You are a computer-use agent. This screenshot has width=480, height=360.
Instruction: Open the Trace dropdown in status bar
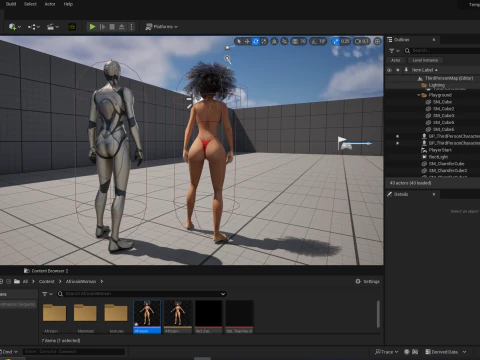[x=386, y=352]
